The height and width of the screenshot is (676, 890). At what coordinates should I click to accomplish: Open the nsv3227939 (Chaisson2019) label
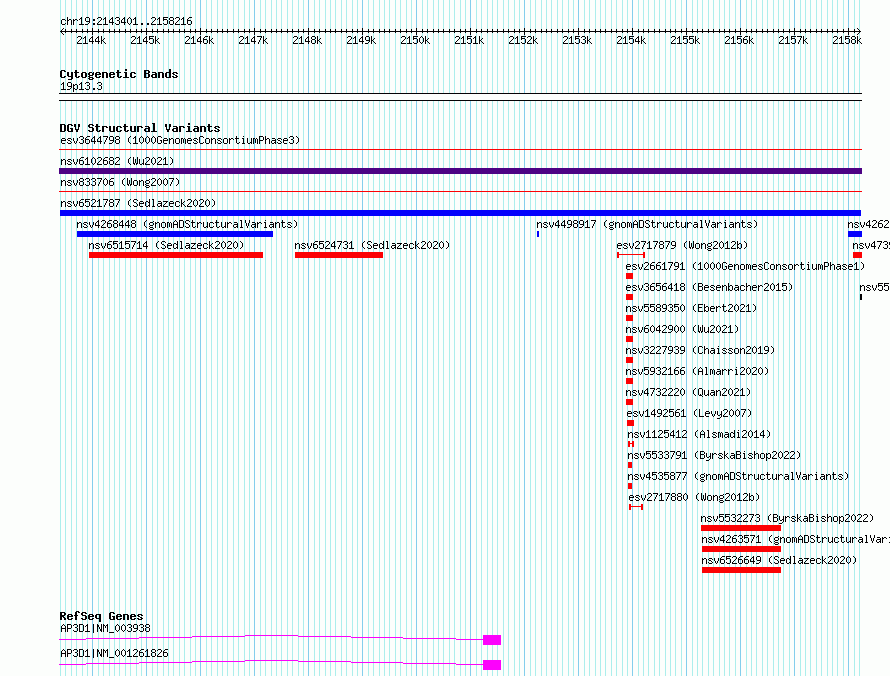[700, 350]
